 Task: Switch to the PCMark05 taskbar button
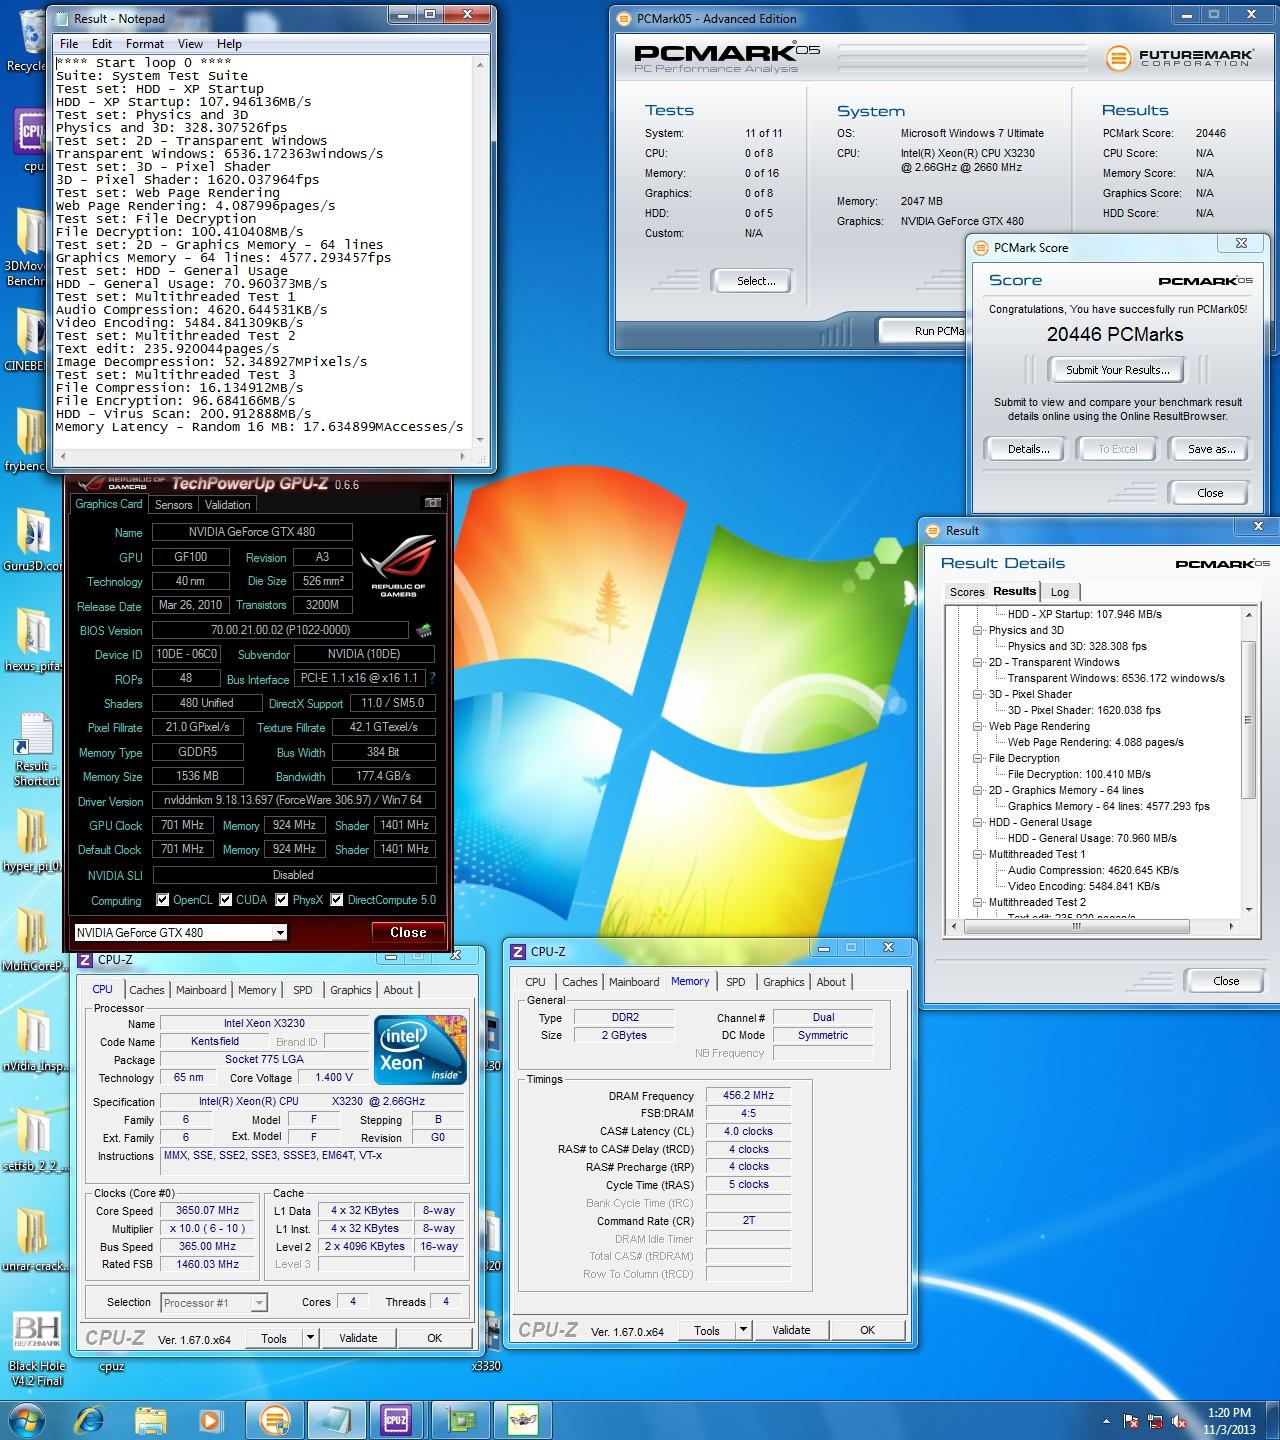[274, 1420]
